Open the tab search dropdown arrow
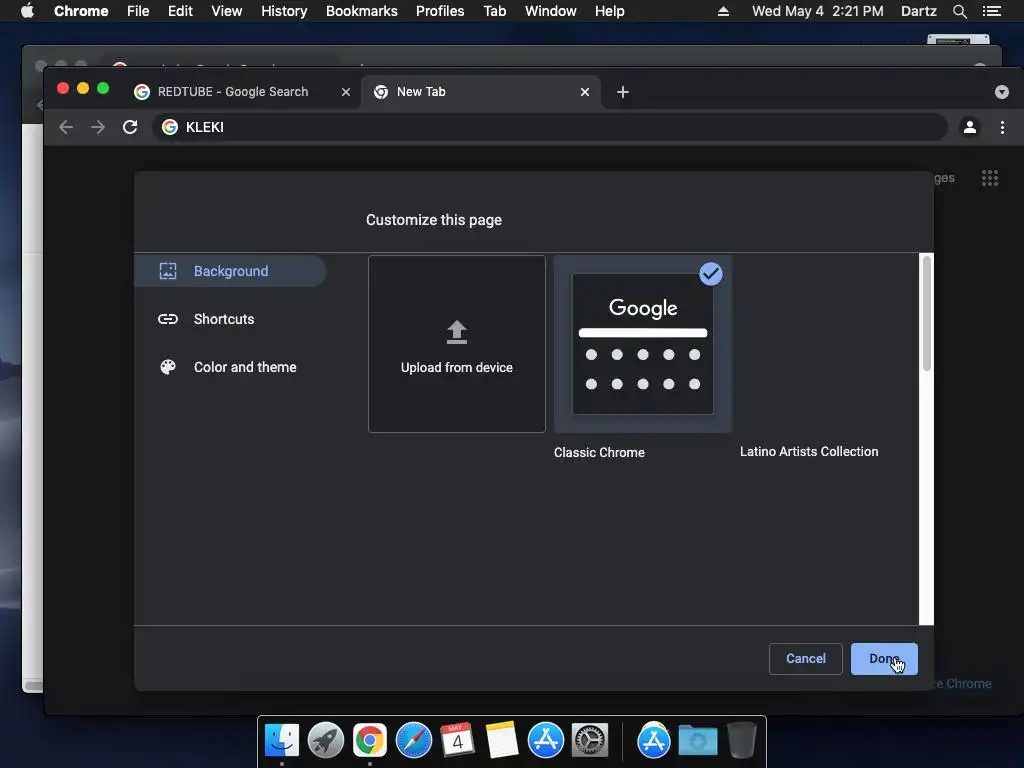Viewport: 1024px width, 768px height. tap(1001, 92)
